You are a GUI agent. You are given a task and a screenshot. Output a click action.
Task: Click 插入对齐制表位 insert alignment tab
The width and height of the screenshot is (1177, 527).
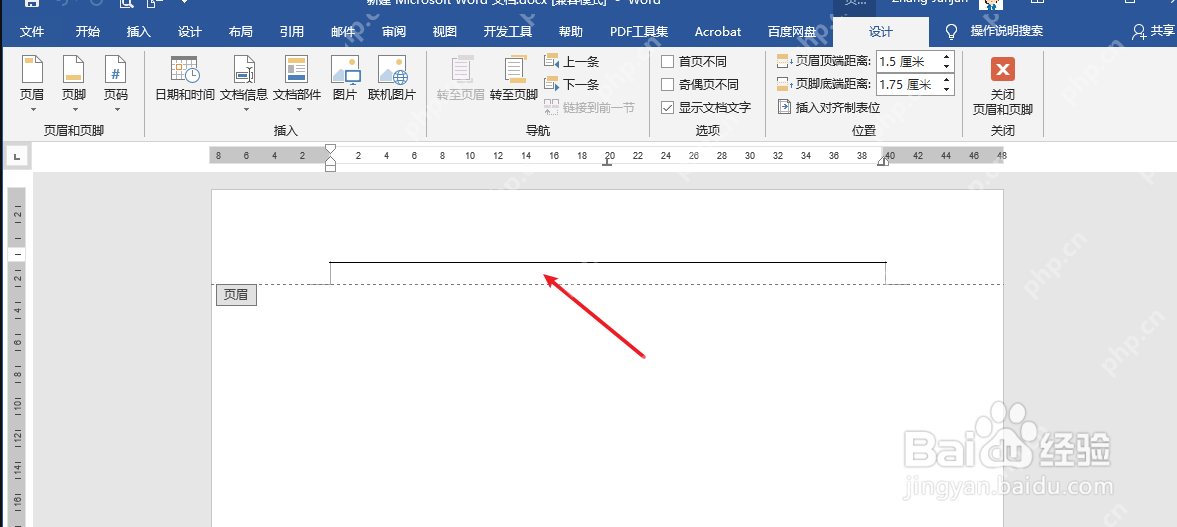pos(829,107)
